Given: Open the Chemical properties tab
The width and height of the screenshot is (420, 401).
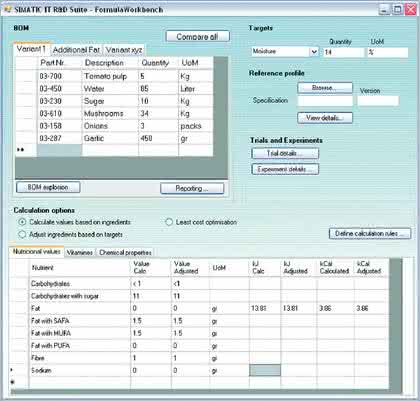Looking at the screenshot, I should pos(125,253).
